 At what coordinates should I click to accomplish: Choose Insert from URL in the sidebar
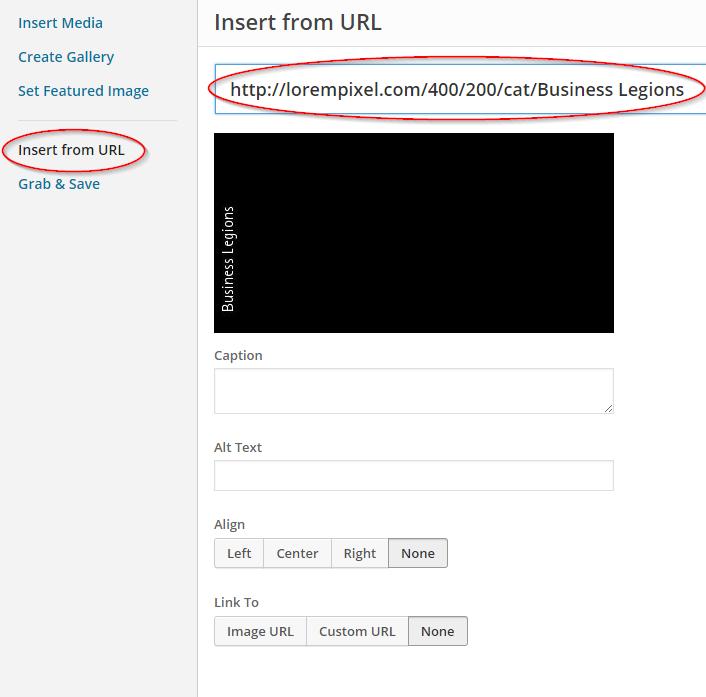point(71,150)
